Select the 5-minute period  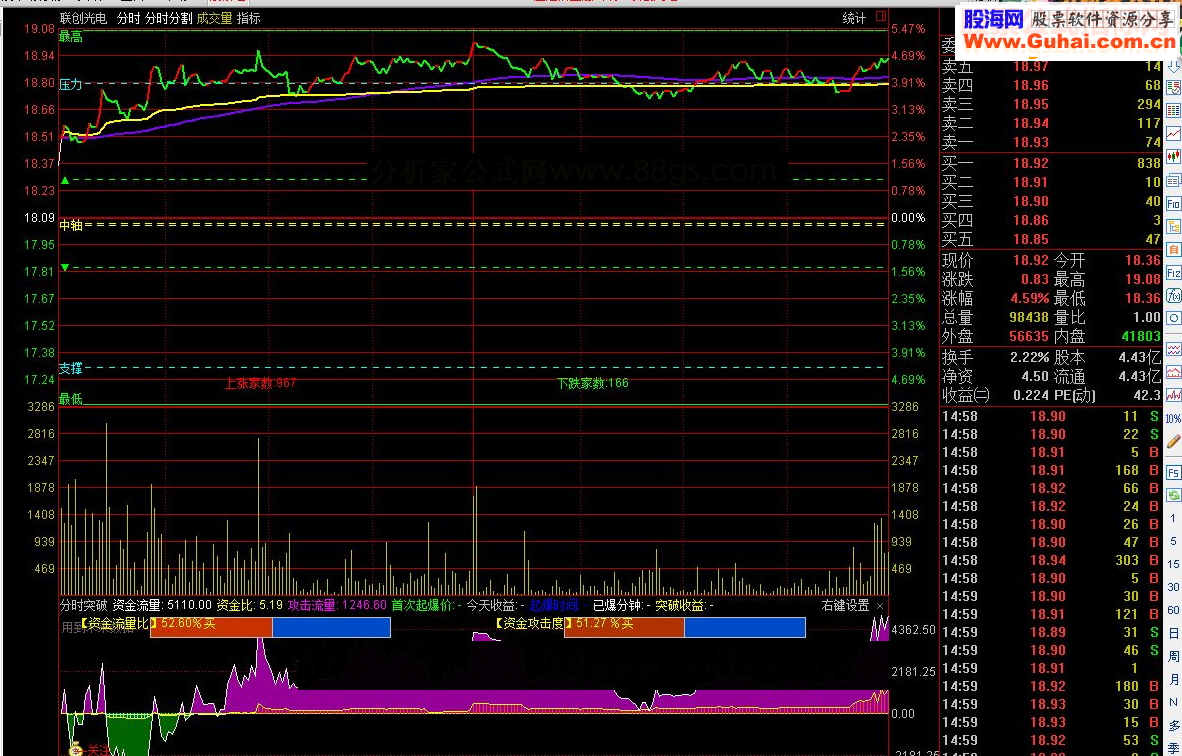tap(1173, 541)
